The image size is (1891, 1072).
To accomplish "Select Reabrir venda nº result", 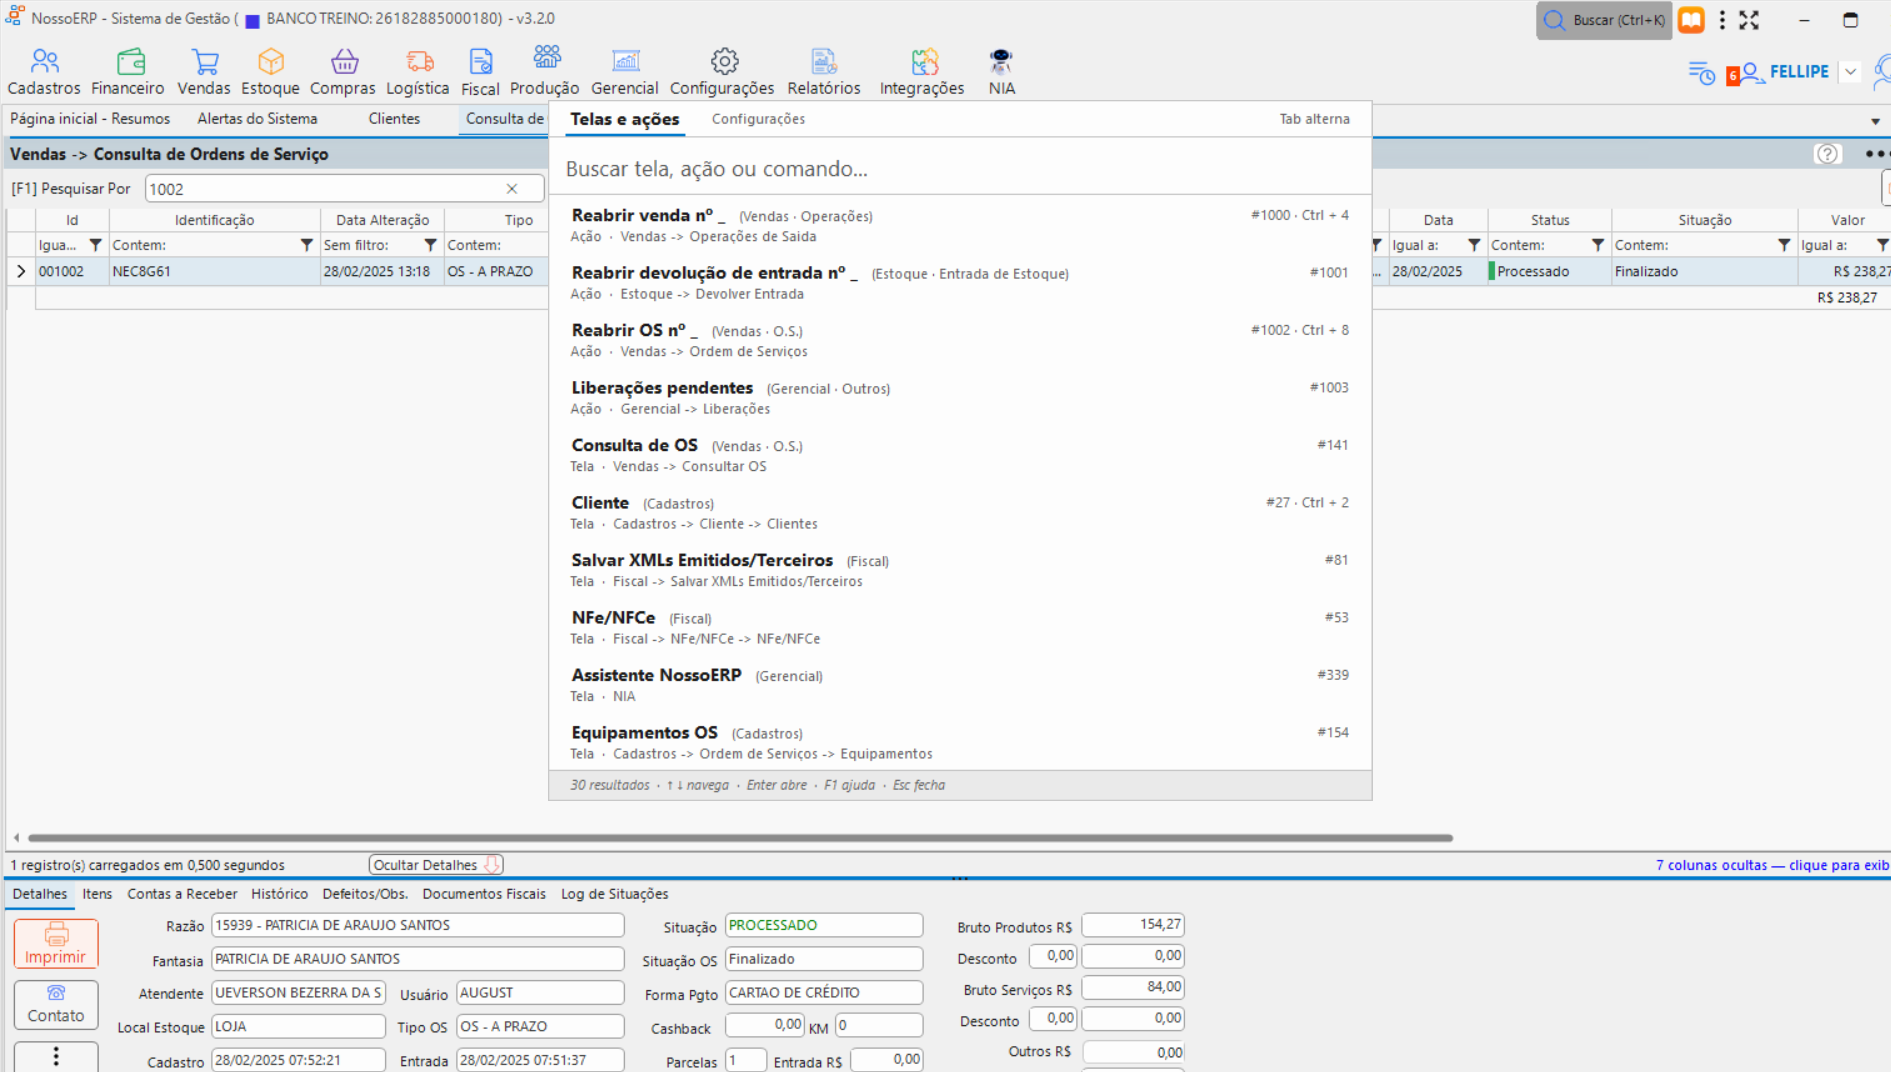I will coord(960,225).
